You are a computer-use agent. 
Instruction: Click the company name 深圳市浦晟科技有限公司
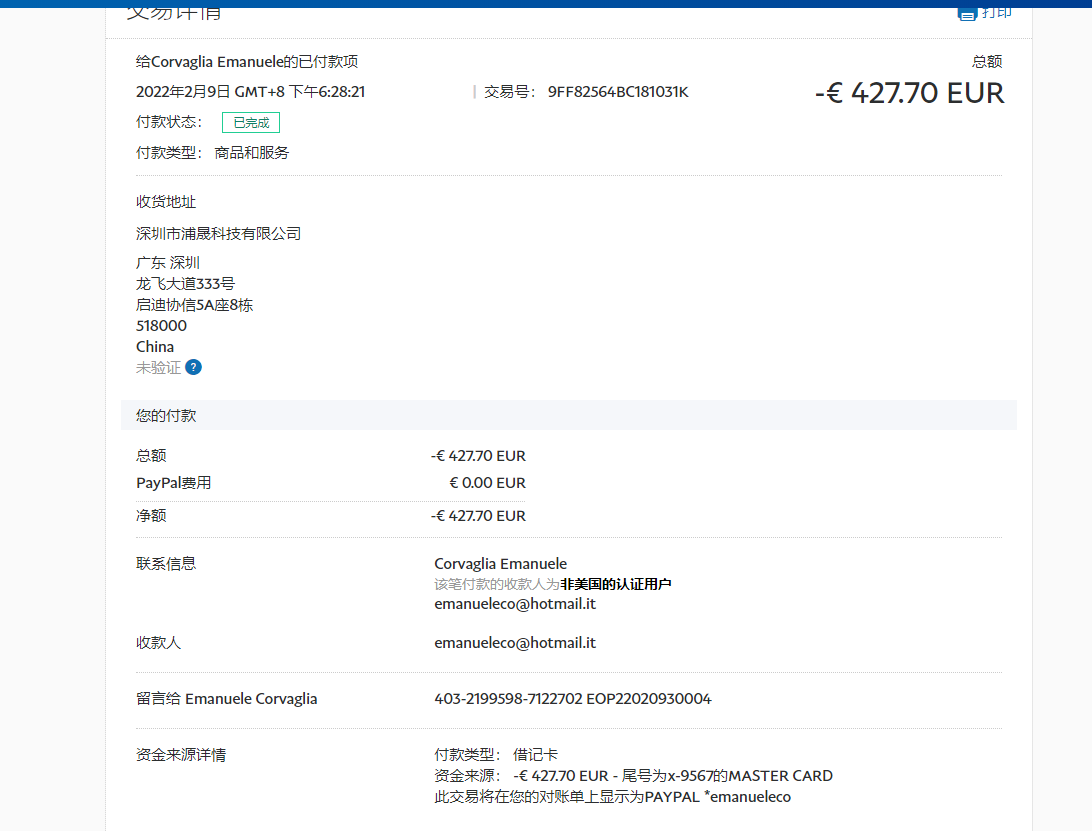click(x=218, y=234)
